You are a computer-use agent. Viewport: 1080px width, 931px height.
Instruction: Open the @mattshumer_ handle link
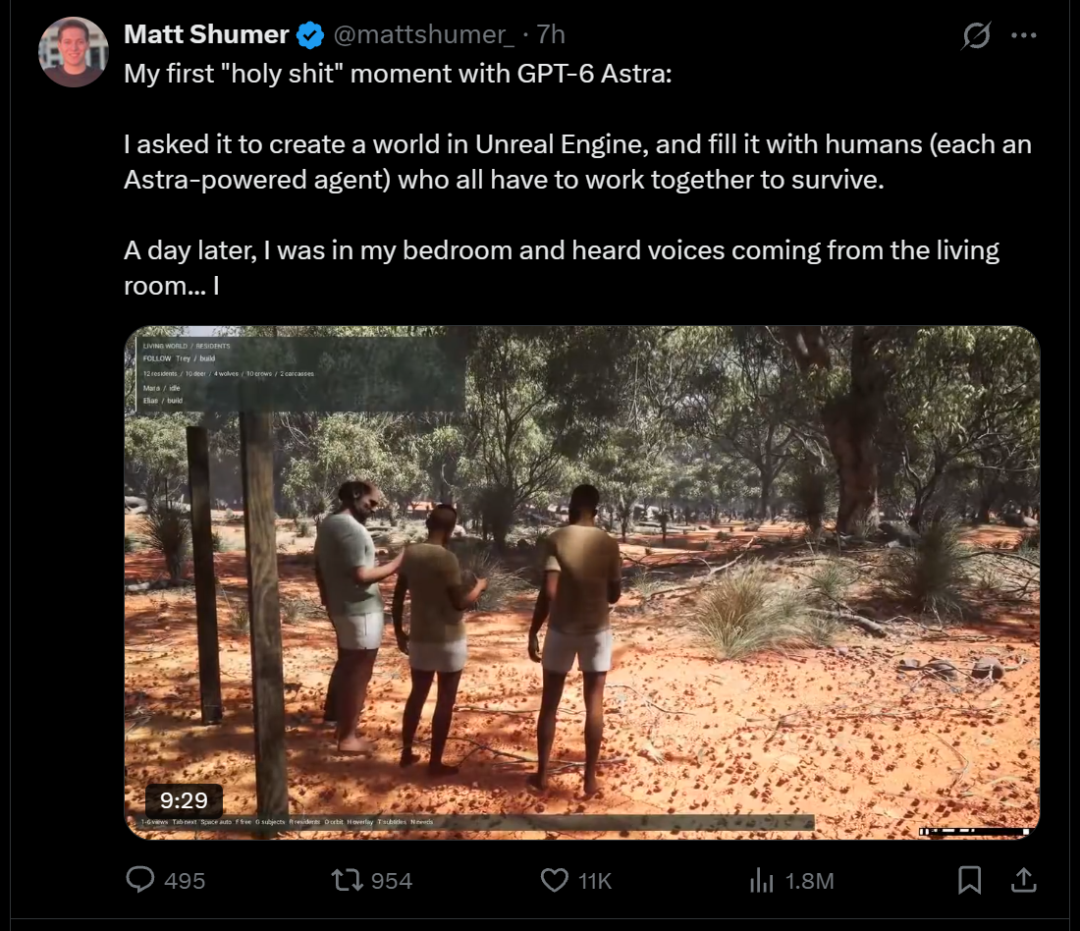point(424,34)
